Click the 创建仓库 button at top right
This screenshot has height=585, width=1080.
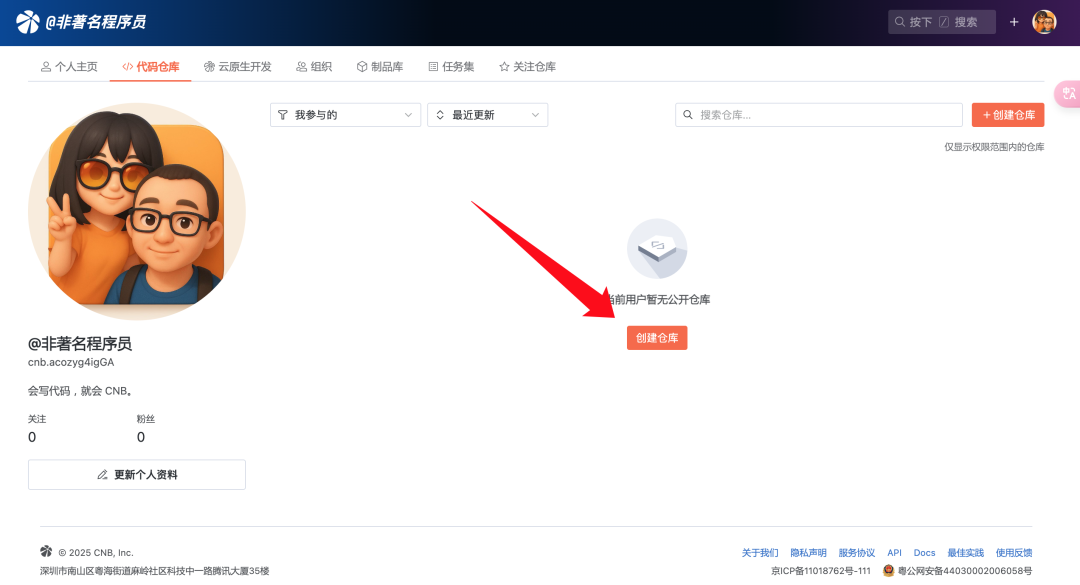pos(1008,114)
